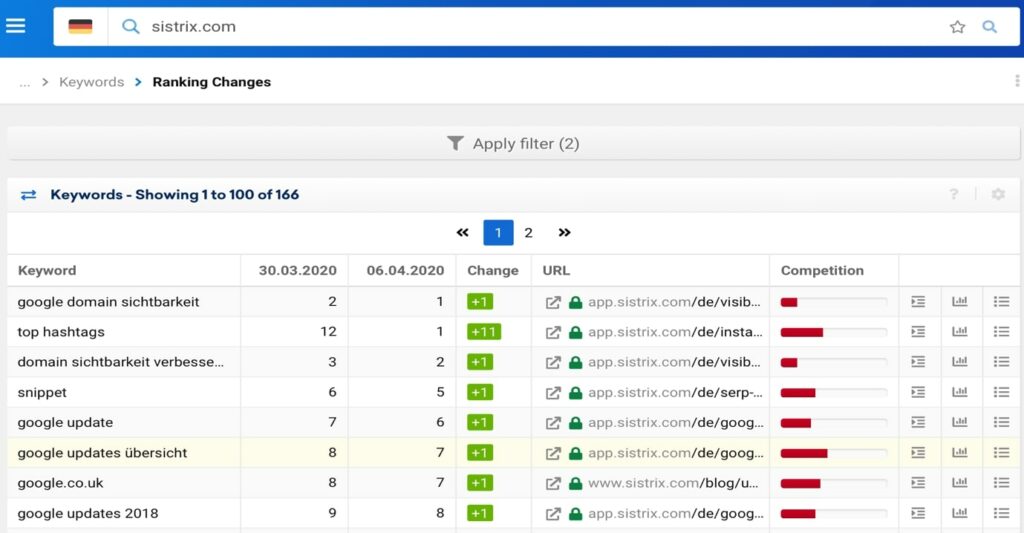Sort by the 30.03.2020 column
This screenshot has height=533, width=1024.
[x=298, y=270]
